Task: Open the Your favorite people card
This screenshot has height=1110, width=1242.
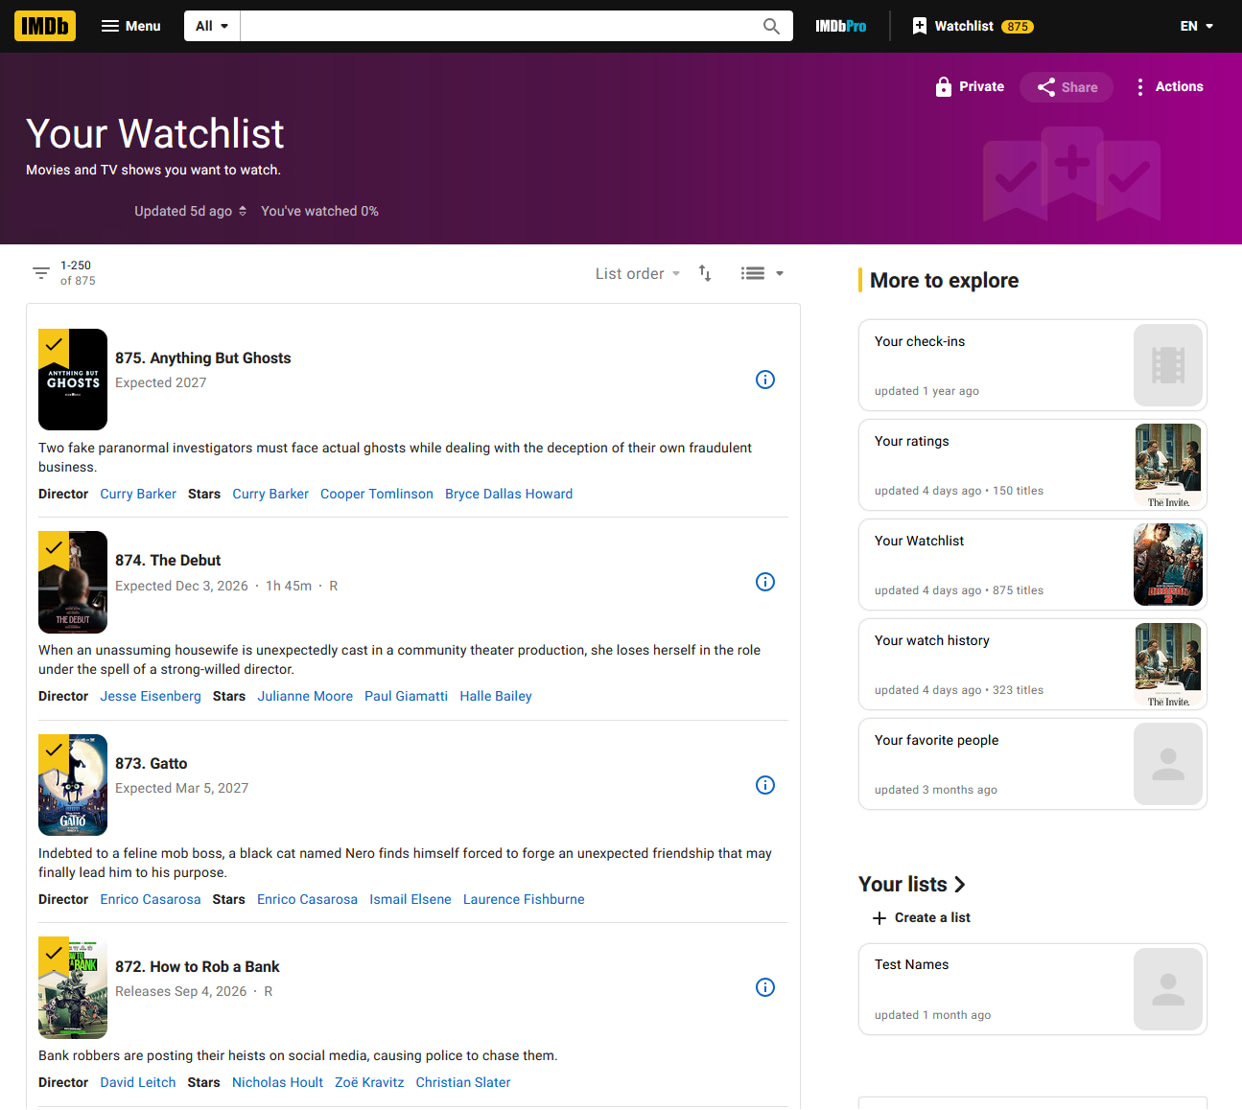Action: (x=1033, y=764)
